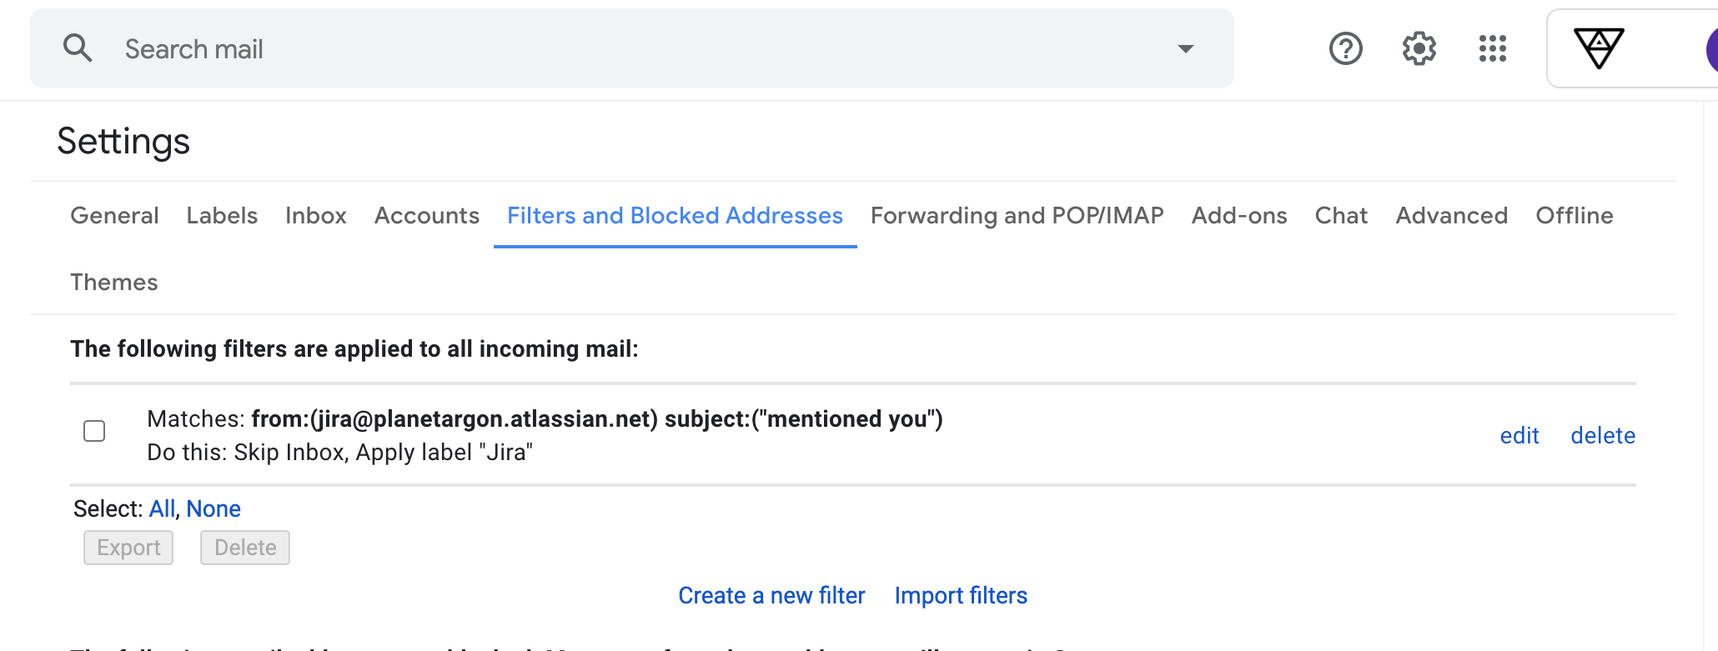The image size is (1718, 651).
Task: Delete the Jira filter link
Action: (1602, 435)
